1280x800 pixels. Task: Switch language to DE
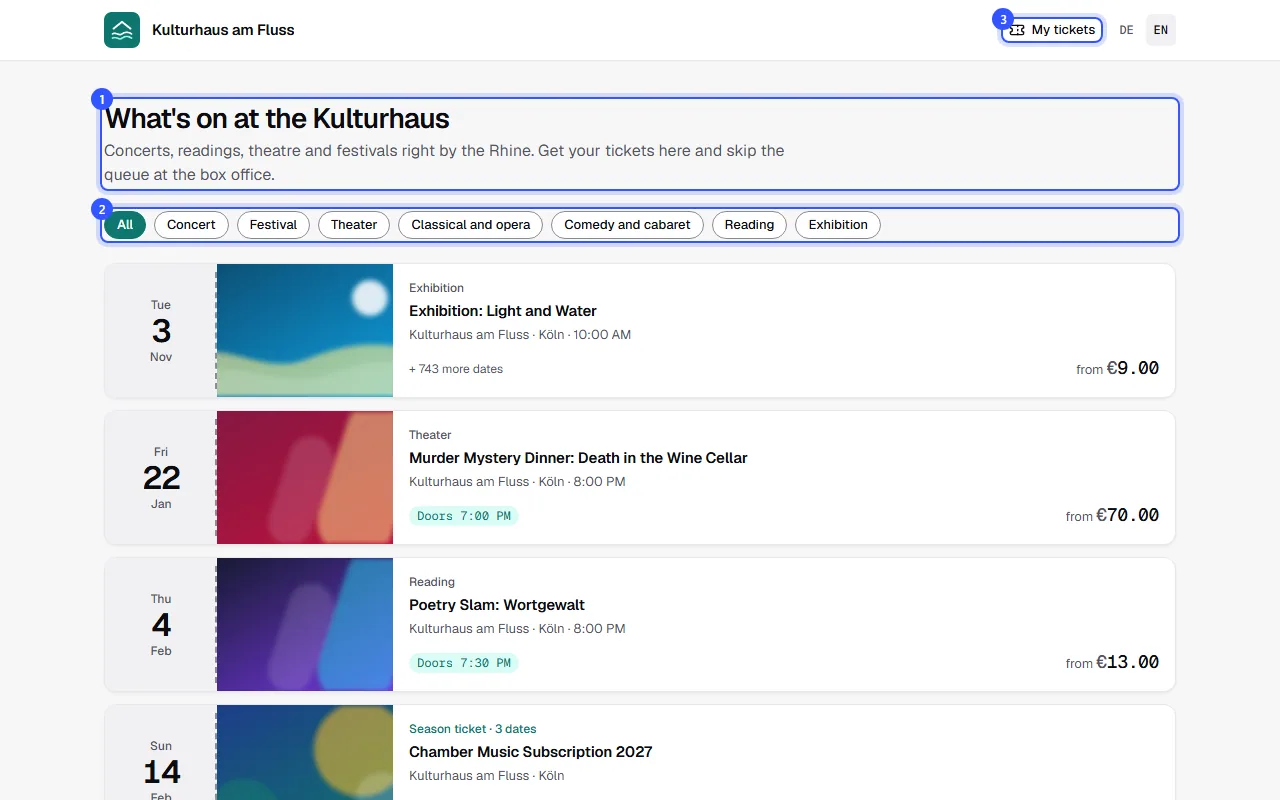click(x=1126, y=30)
